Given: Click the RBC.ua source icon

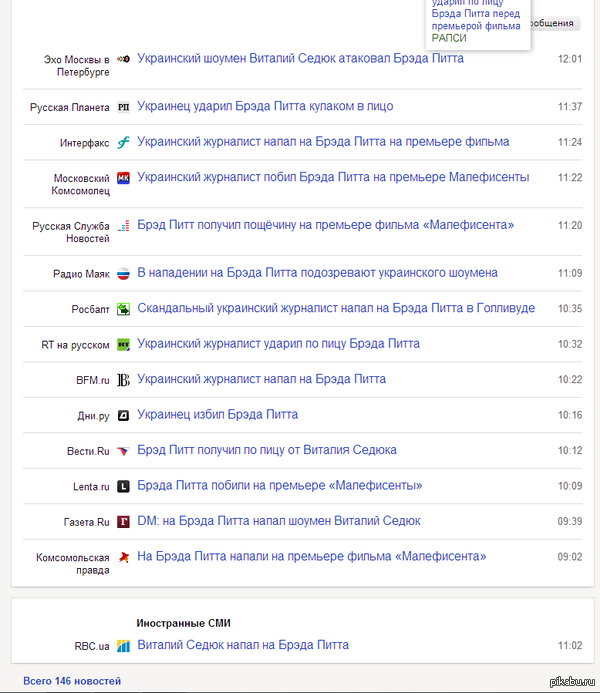Looking at the screenshot, I should click(x=124, y=646).
